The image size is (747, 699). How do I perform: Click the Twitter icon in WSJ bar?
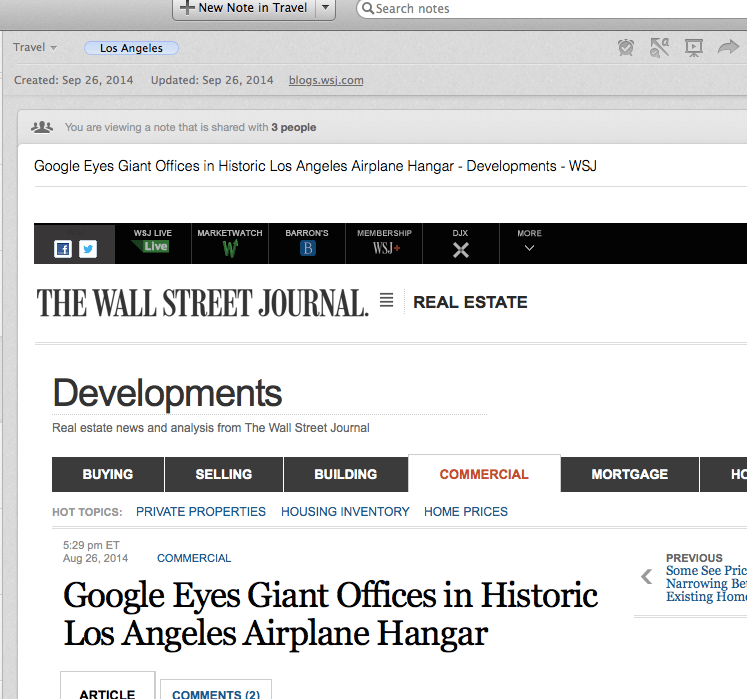(x=88, y=249)
